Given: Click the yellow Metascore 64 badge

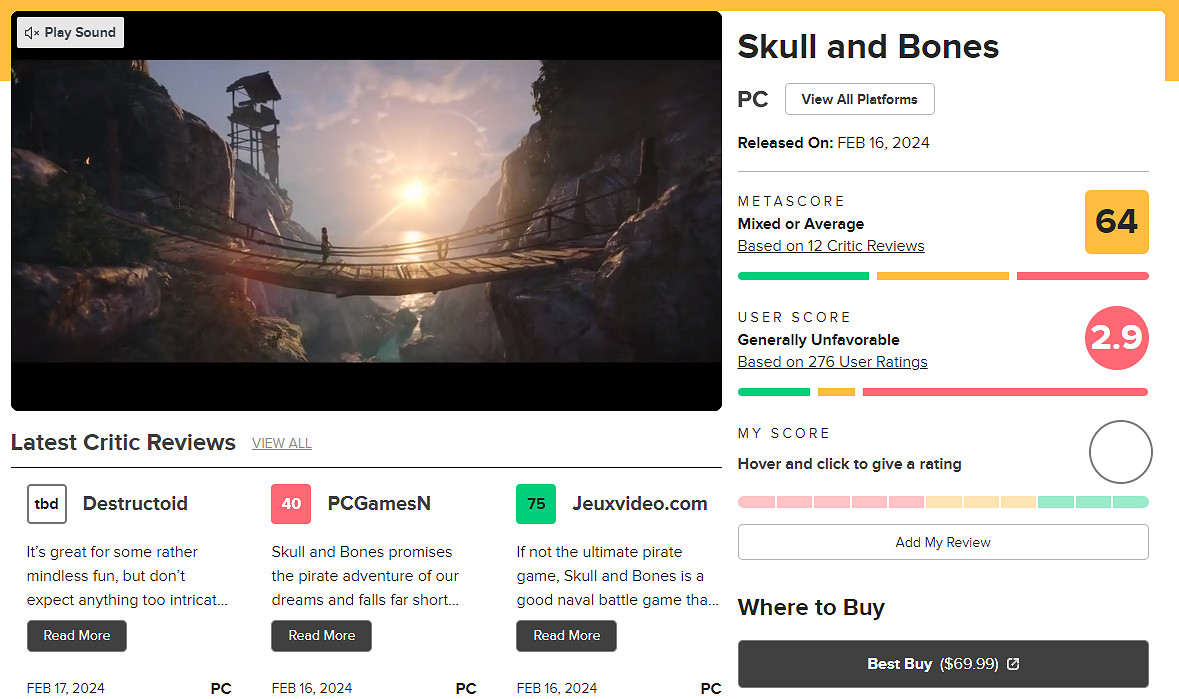Looking at the screenshot, I should (1116, 222).
